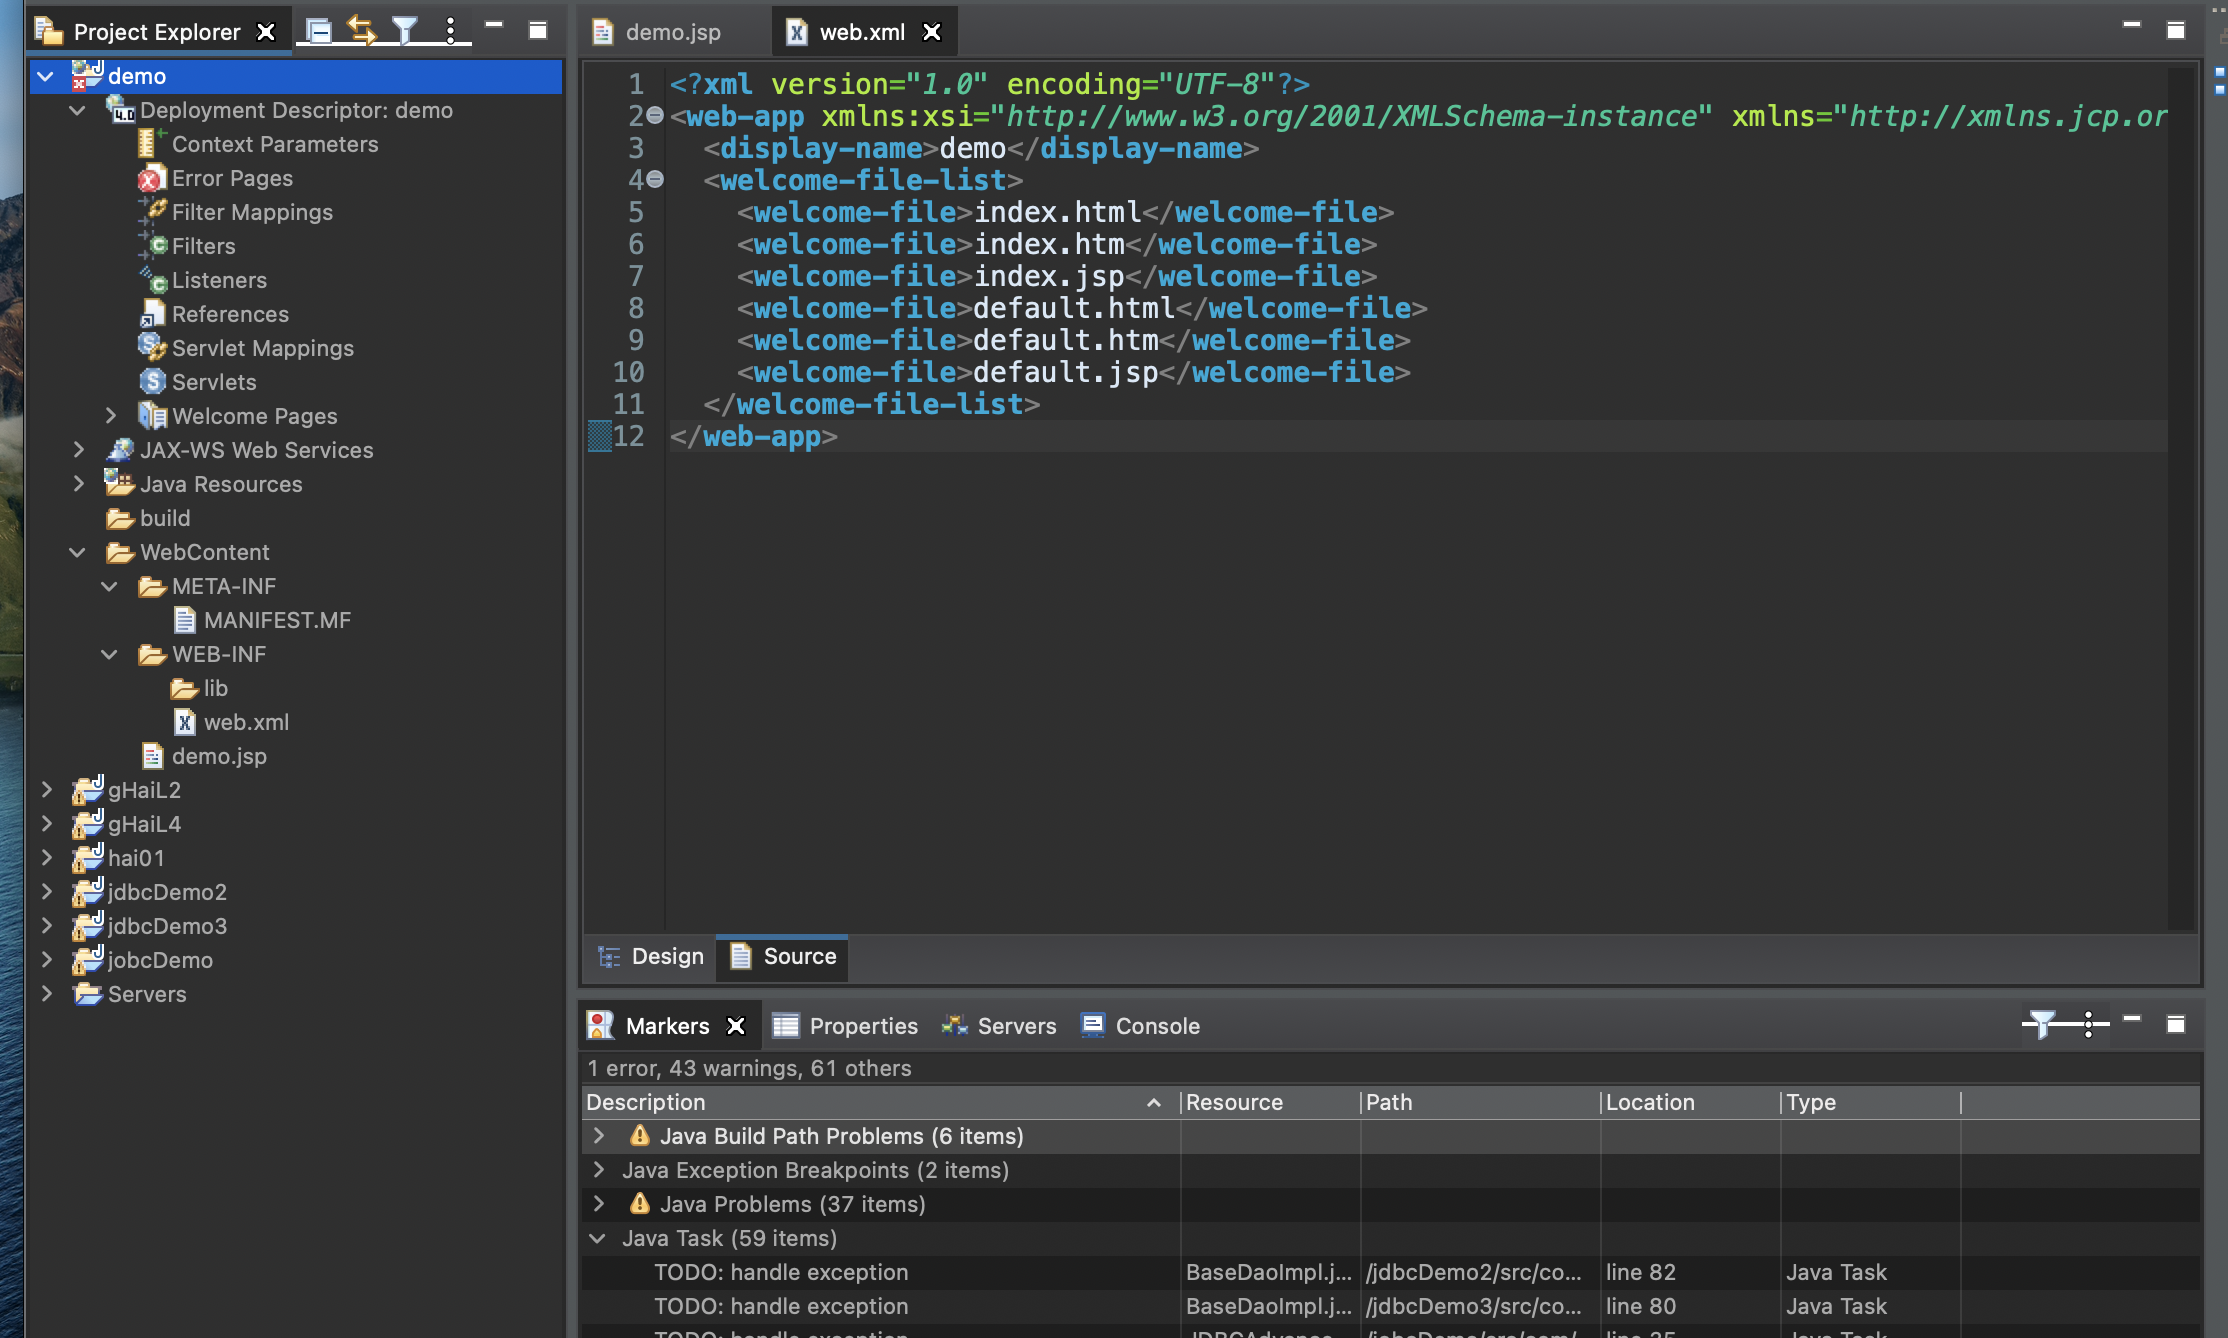The height and width of the screenshot is (1338, 2228).
Task: Select the MANIFEST.MF file
Action: tap(277, 620)
